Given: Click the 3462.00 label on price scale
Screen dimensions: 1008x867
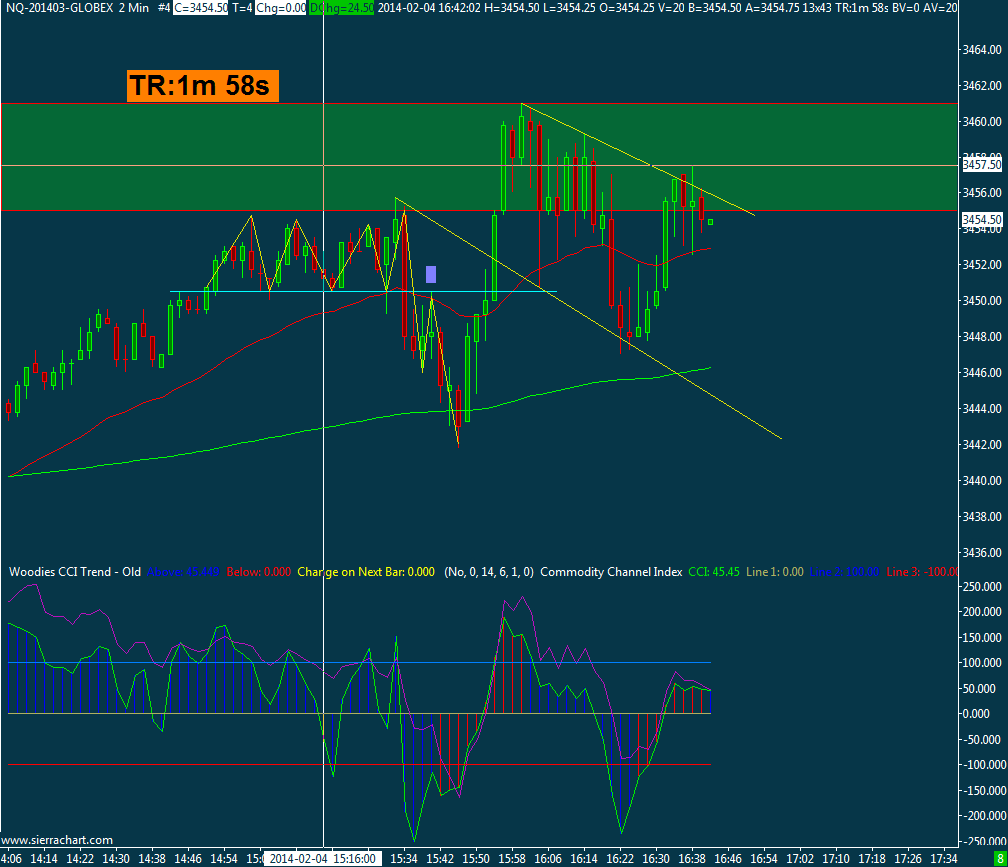Looking at the screenshot, I should (982, 85).
